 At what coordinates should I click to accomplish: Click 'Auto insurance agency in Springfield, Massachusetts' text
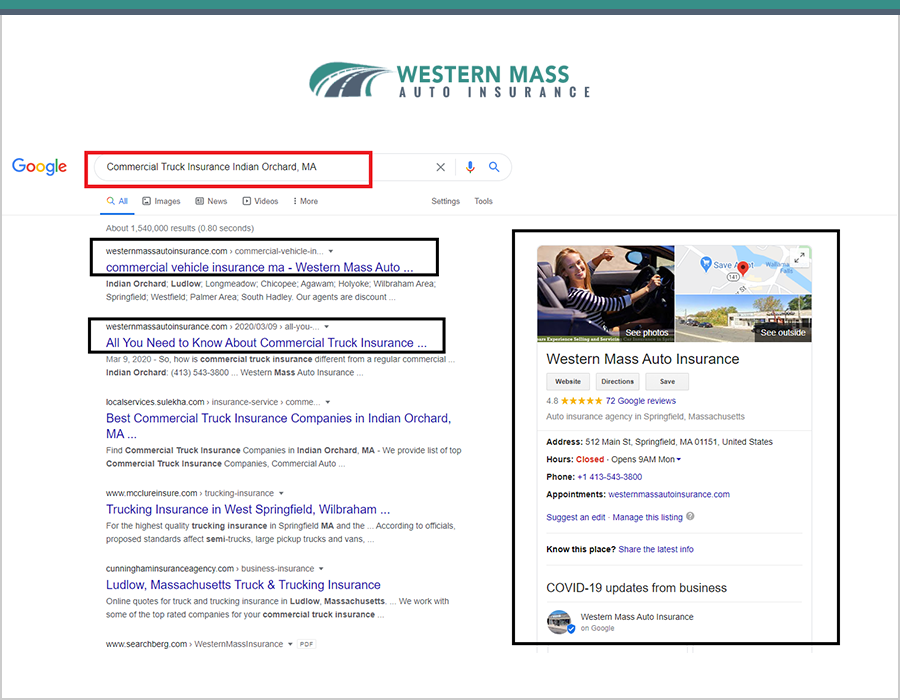pyautogui.click(x=645, y=417)
